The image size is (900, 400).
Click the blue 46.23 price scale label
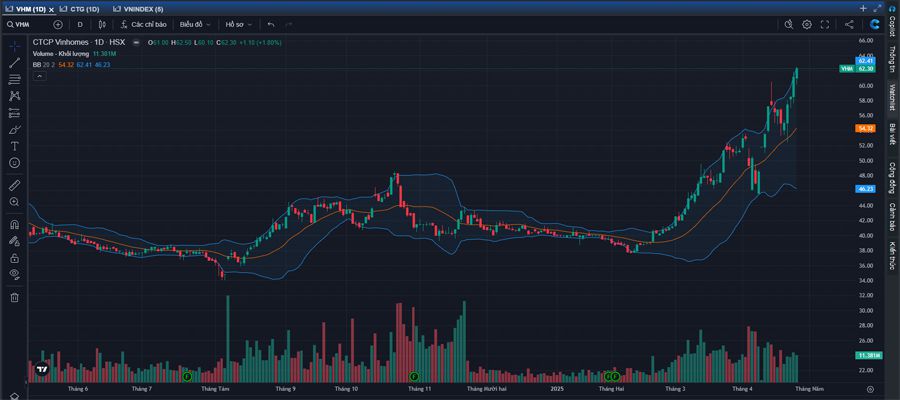[865, 188]
